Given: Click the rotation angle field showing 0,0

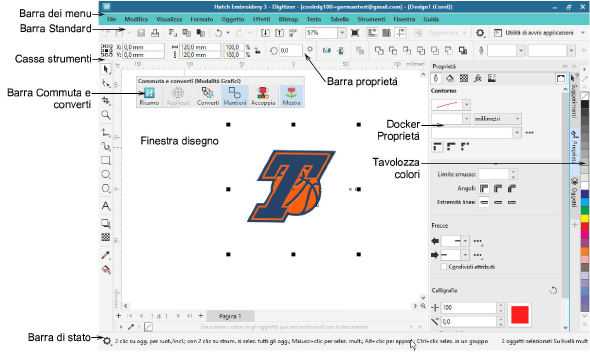Looking at the screenshot, I should [x=290, y=50].
